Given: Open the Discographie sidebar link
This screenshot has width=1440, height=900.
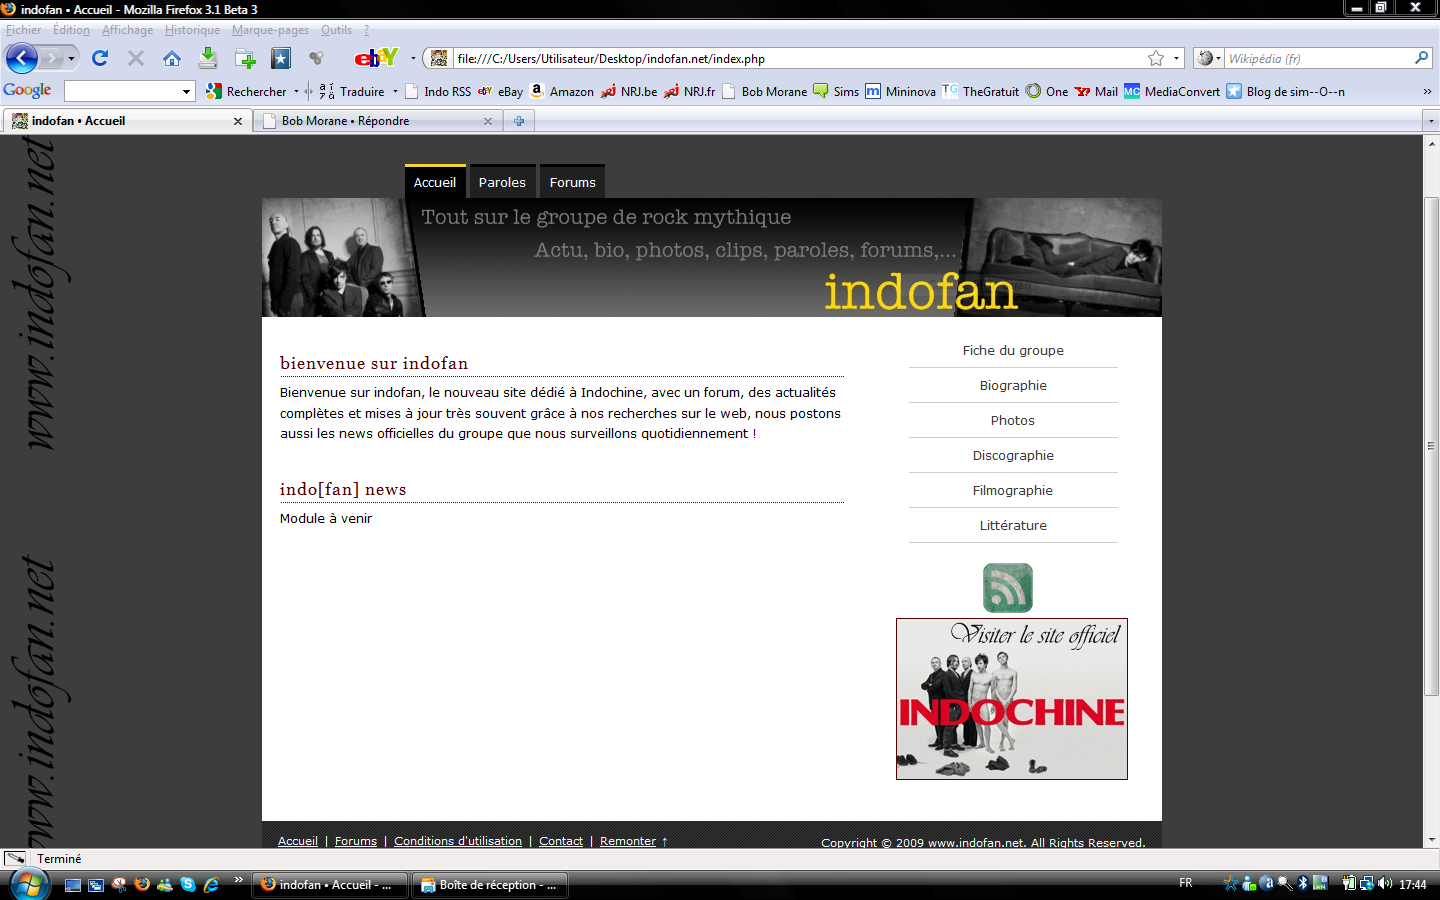Looking at the screenshot, I should 1013,455.
